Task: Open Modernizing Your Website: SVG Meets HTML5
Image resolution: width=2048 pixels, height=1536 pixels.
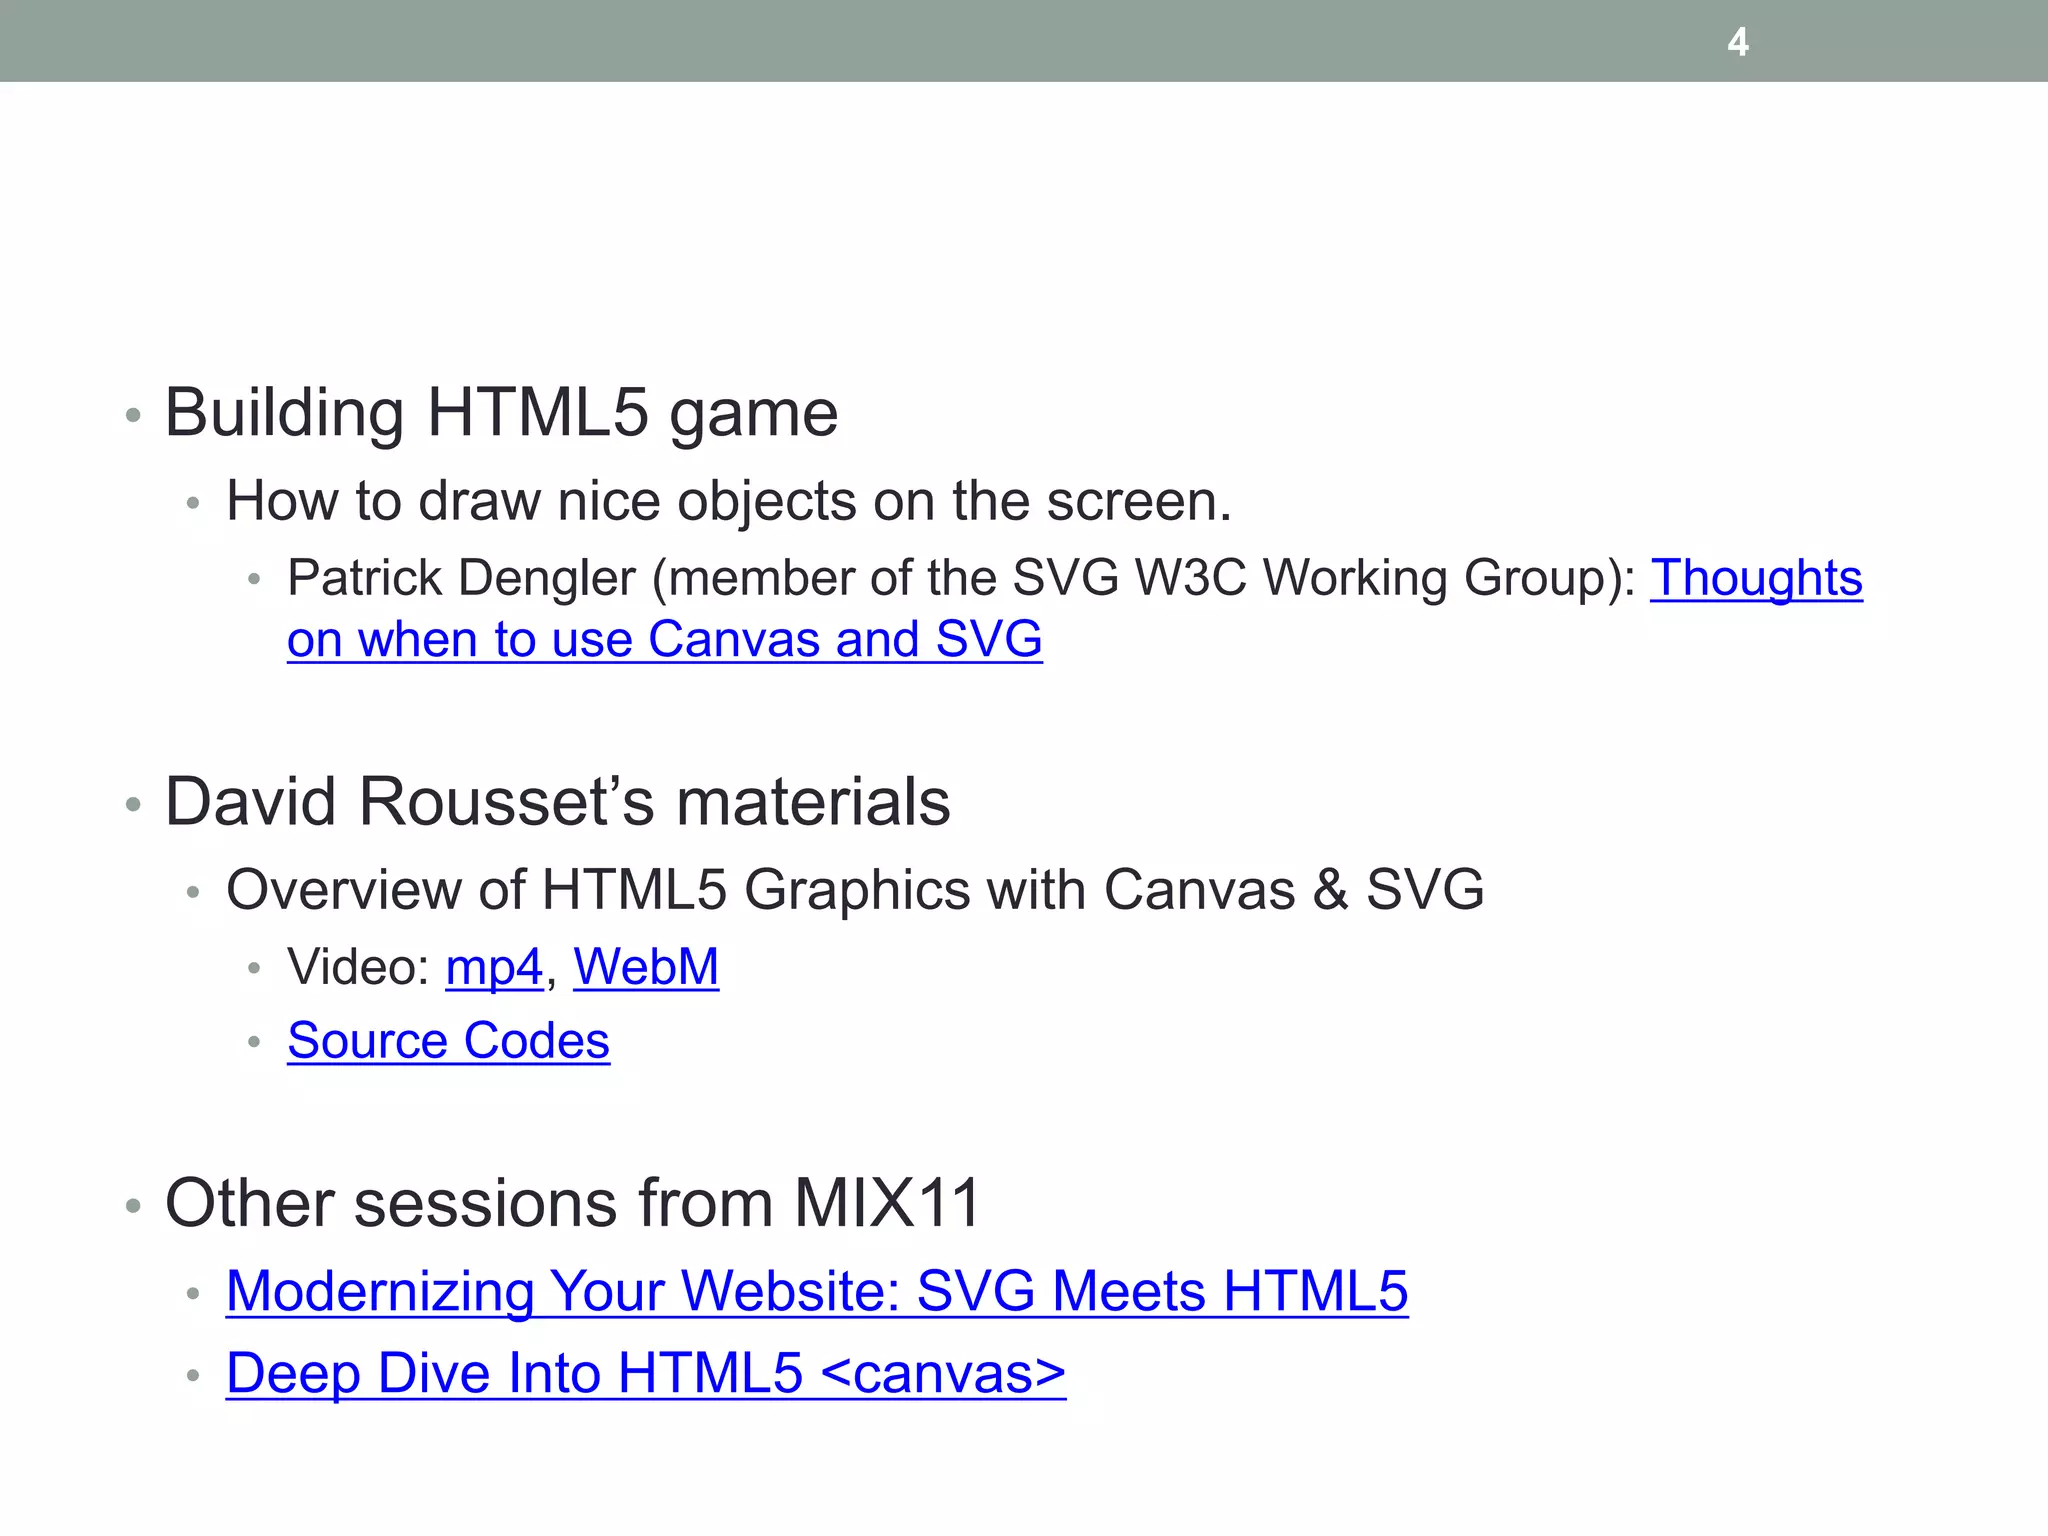Action: click(816, 1291)
